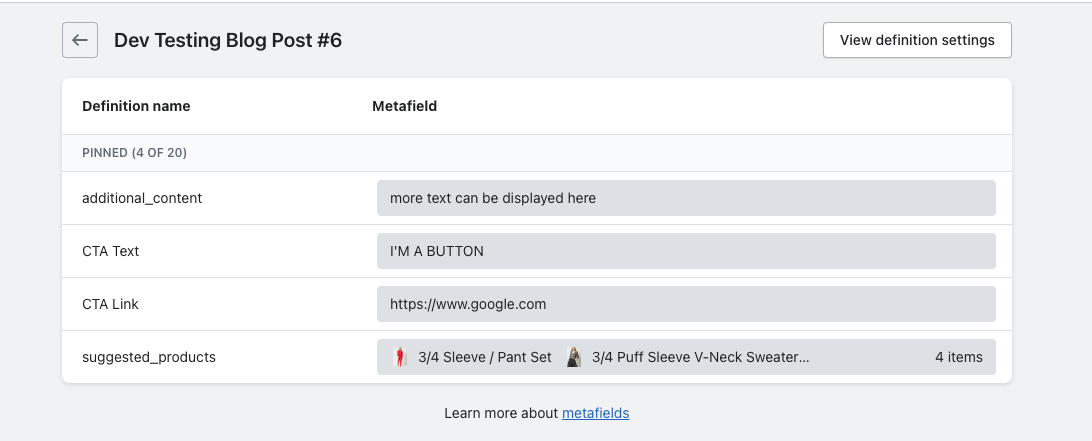Click the CTA Link URL field
Viewport: 1092px width, 441px height.
tap(686, 304)
